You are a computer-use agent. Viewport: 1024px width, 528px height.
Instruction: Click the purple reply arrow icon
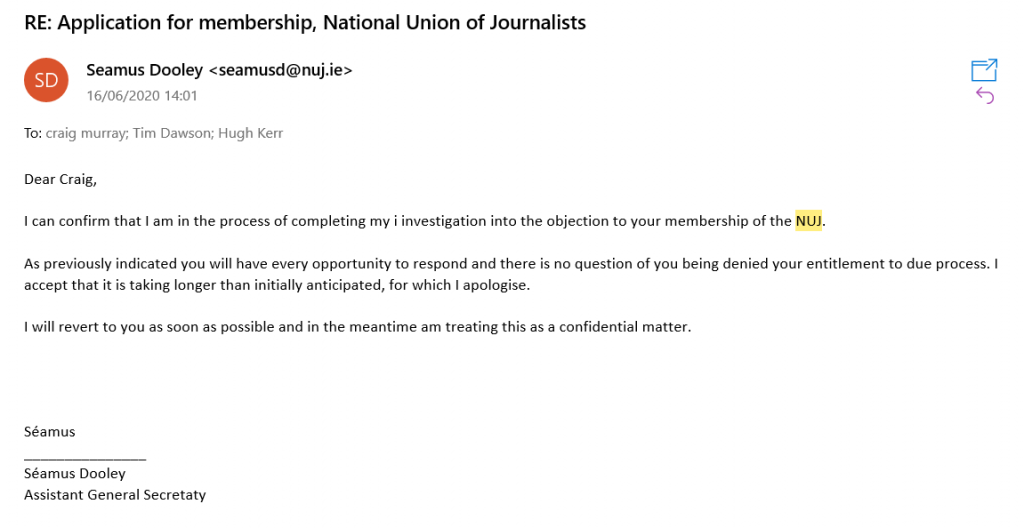(985, 96)
